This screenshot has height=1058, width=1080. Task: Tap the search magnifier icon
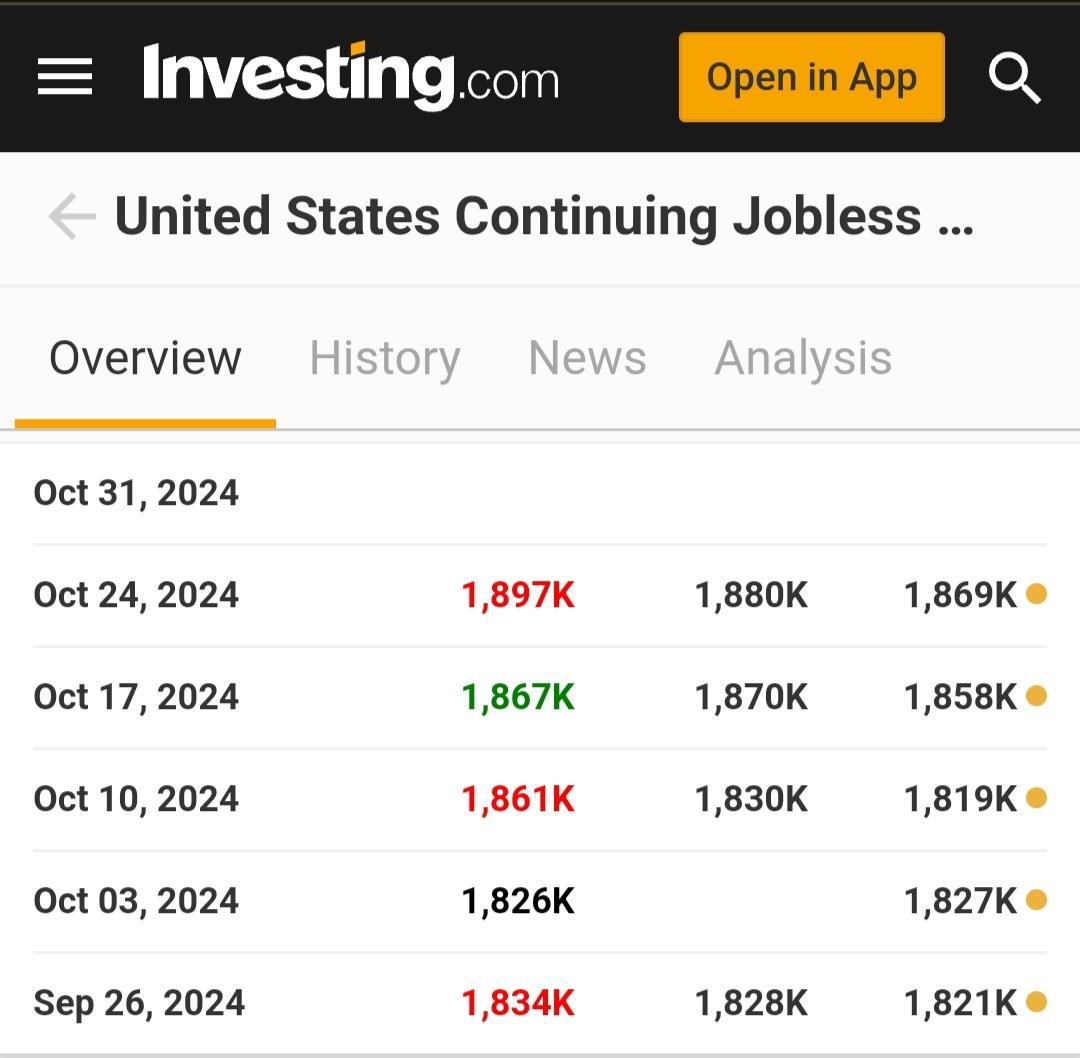pos(1014,77)
